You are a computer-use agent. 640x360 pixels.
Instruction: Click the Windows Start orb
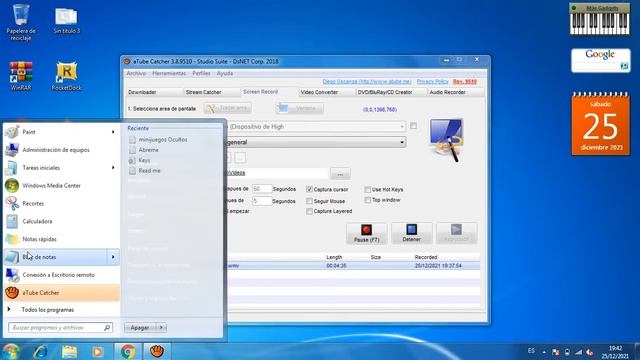coord(11,351)
